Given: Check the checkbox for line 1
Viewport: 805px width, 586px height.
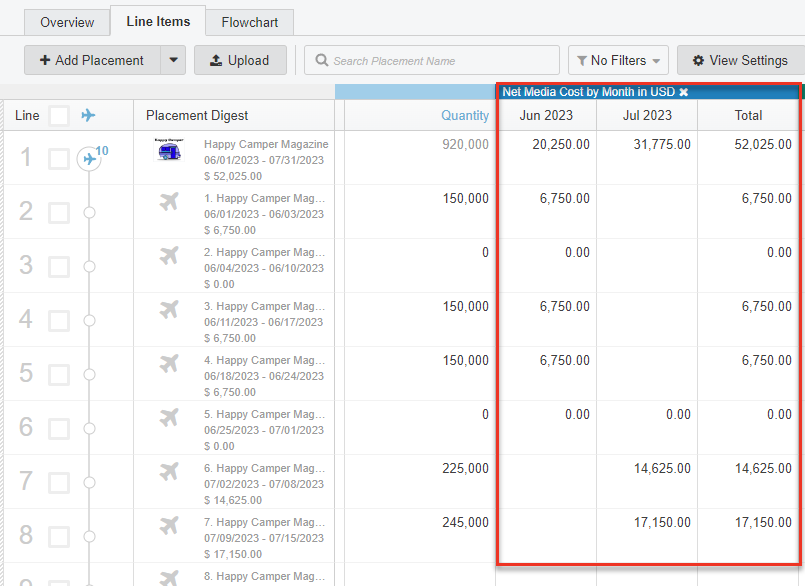Looking at the screenshot, I should pyautogui.click(x=59, y=158).
